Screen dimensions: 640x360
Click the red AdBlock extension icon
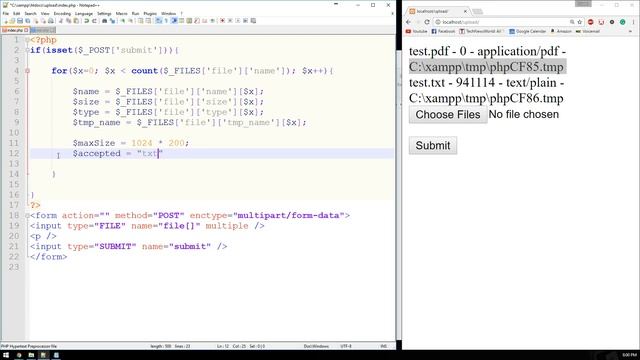591,22
